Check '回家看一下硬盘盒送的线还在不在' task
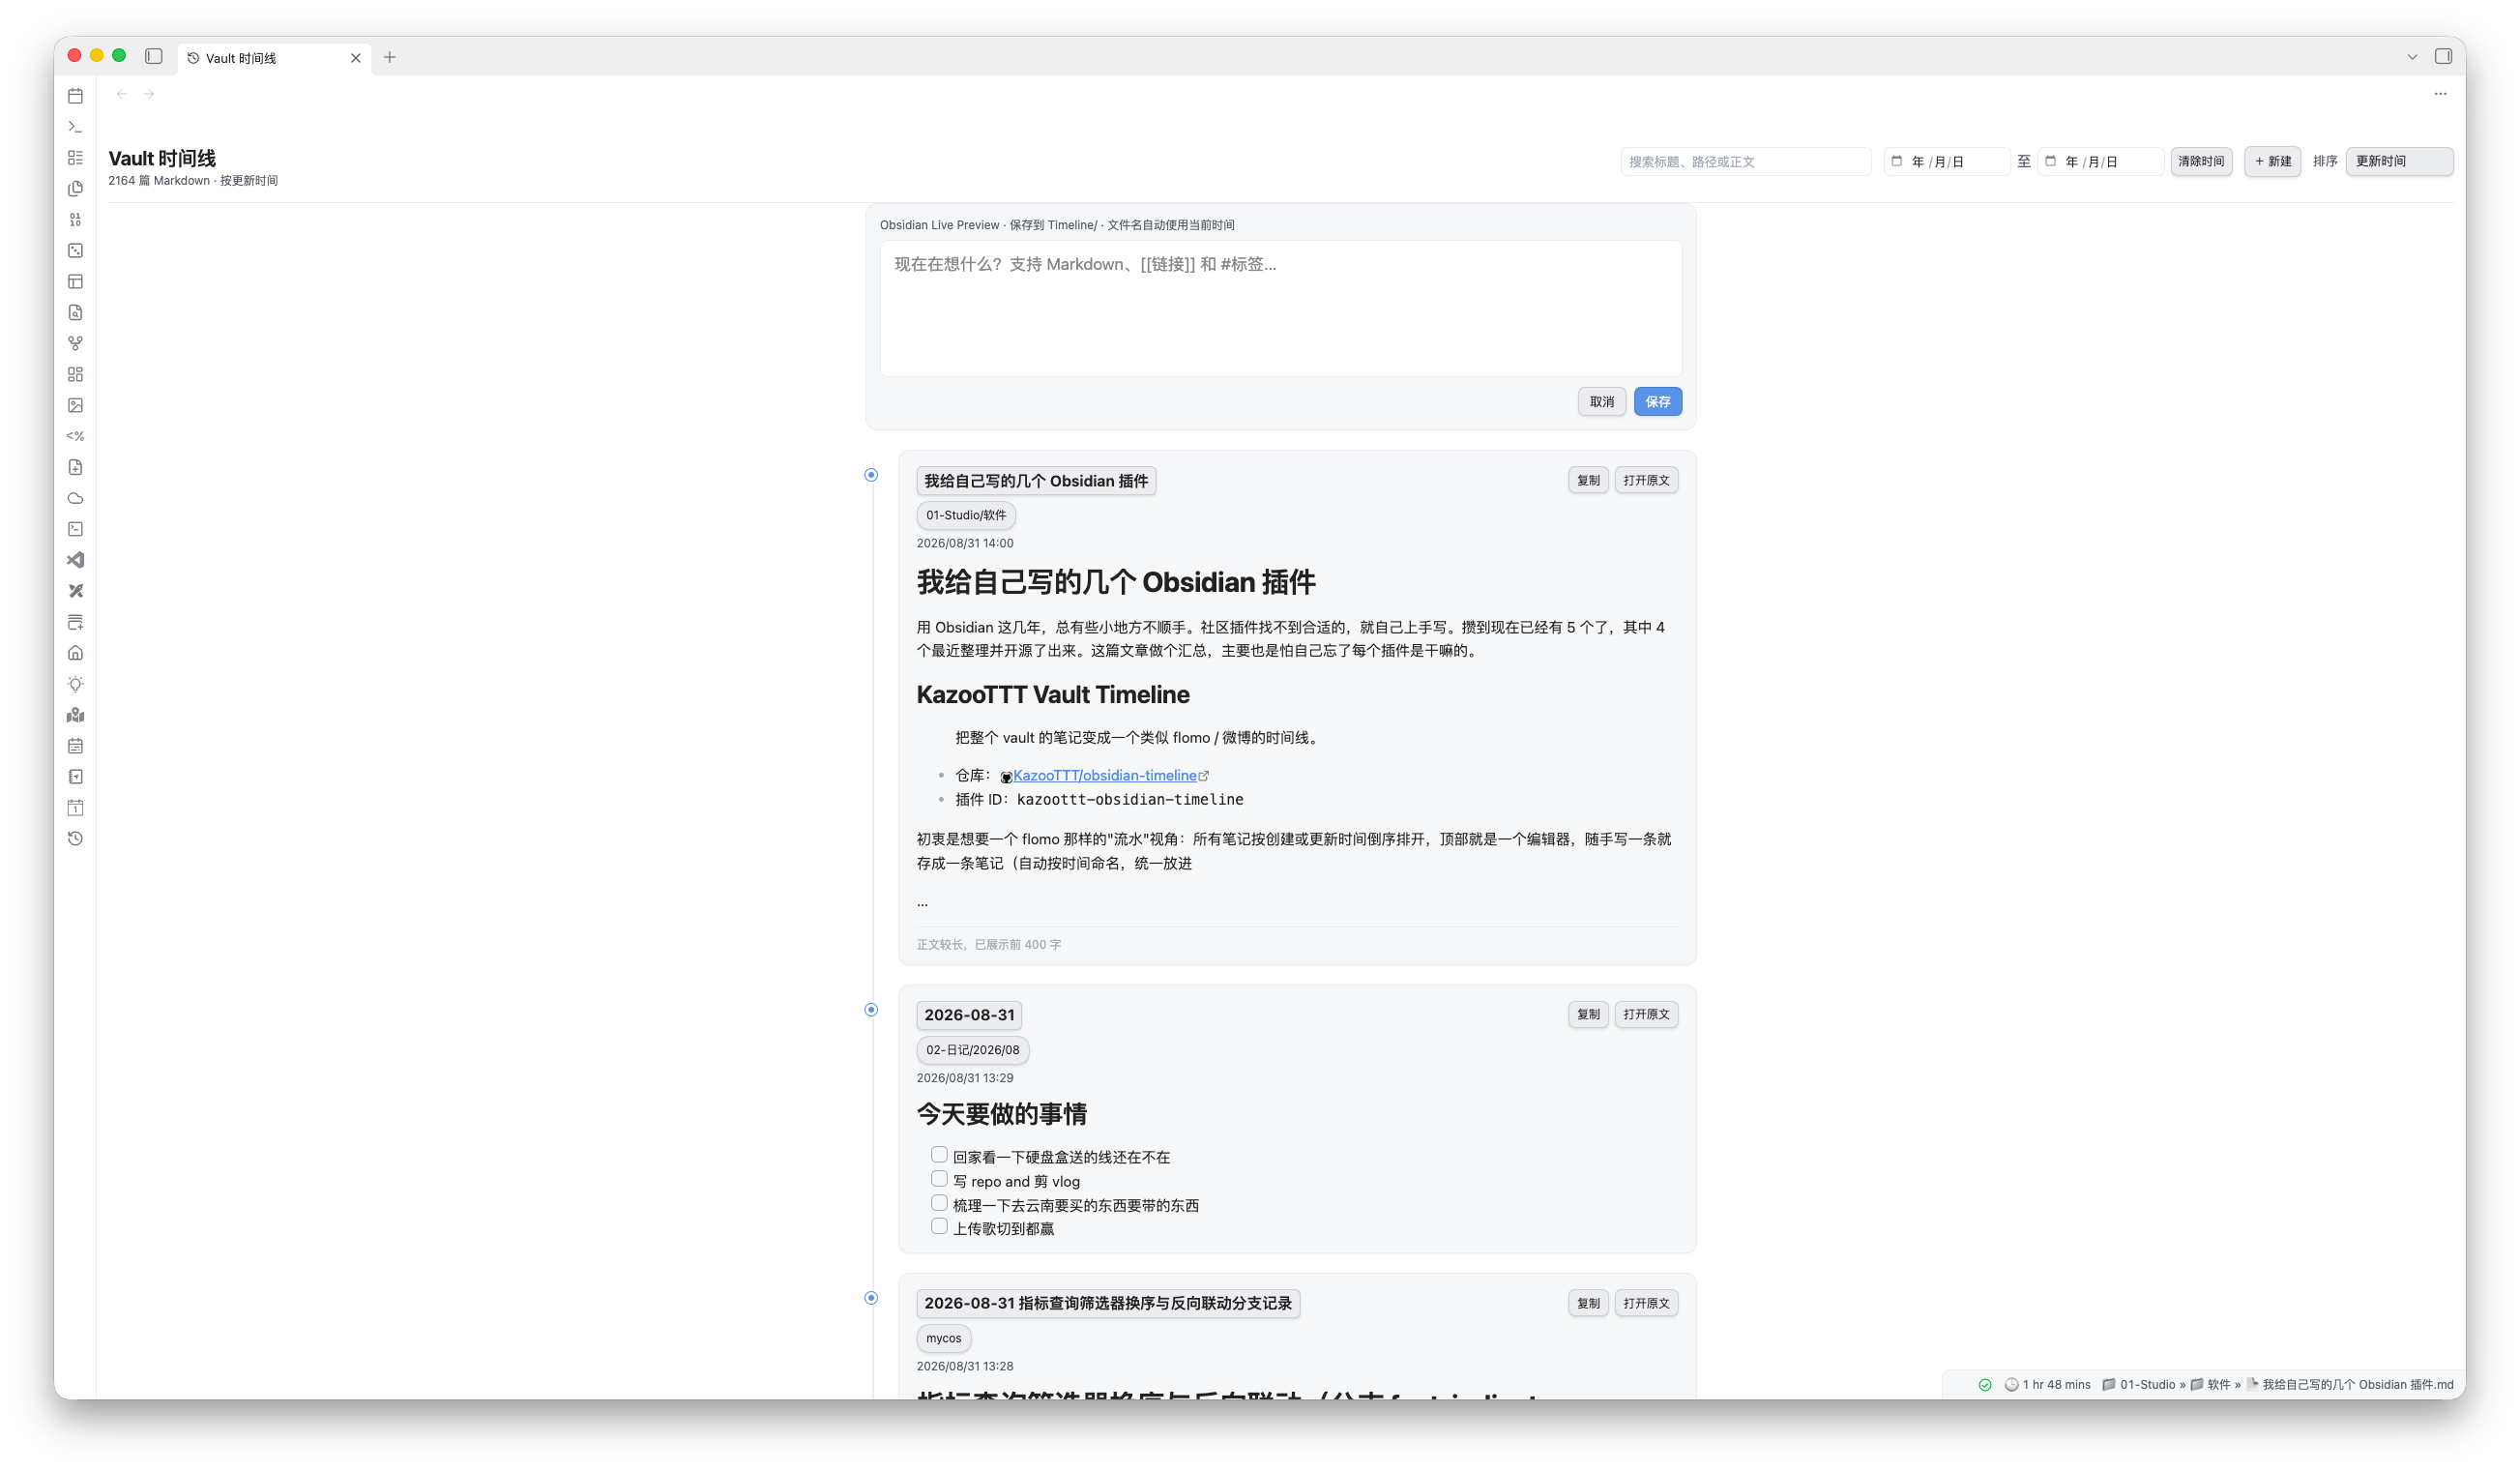The width and height of the screenshot is (2520, 1471). tap(939, 1156)
